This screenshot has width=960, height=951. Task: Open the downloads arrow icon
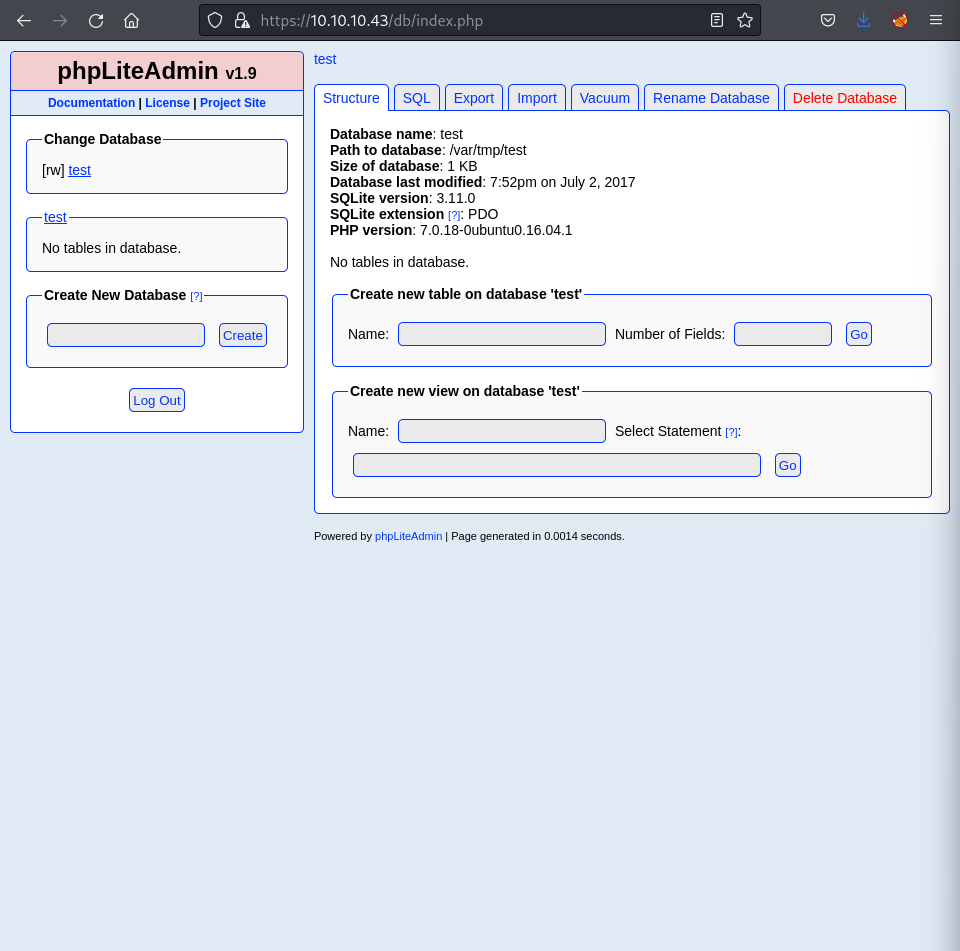[x=864, y=20]
